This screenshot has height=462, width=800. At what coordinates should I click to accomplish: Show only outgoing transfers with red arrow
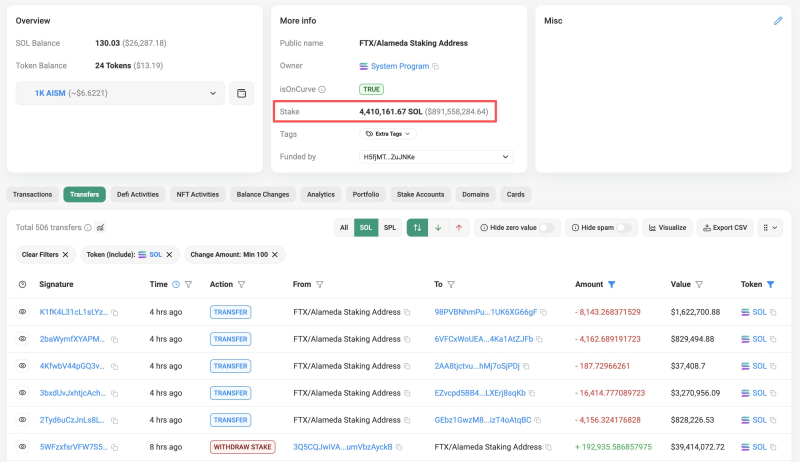[459, 228]
